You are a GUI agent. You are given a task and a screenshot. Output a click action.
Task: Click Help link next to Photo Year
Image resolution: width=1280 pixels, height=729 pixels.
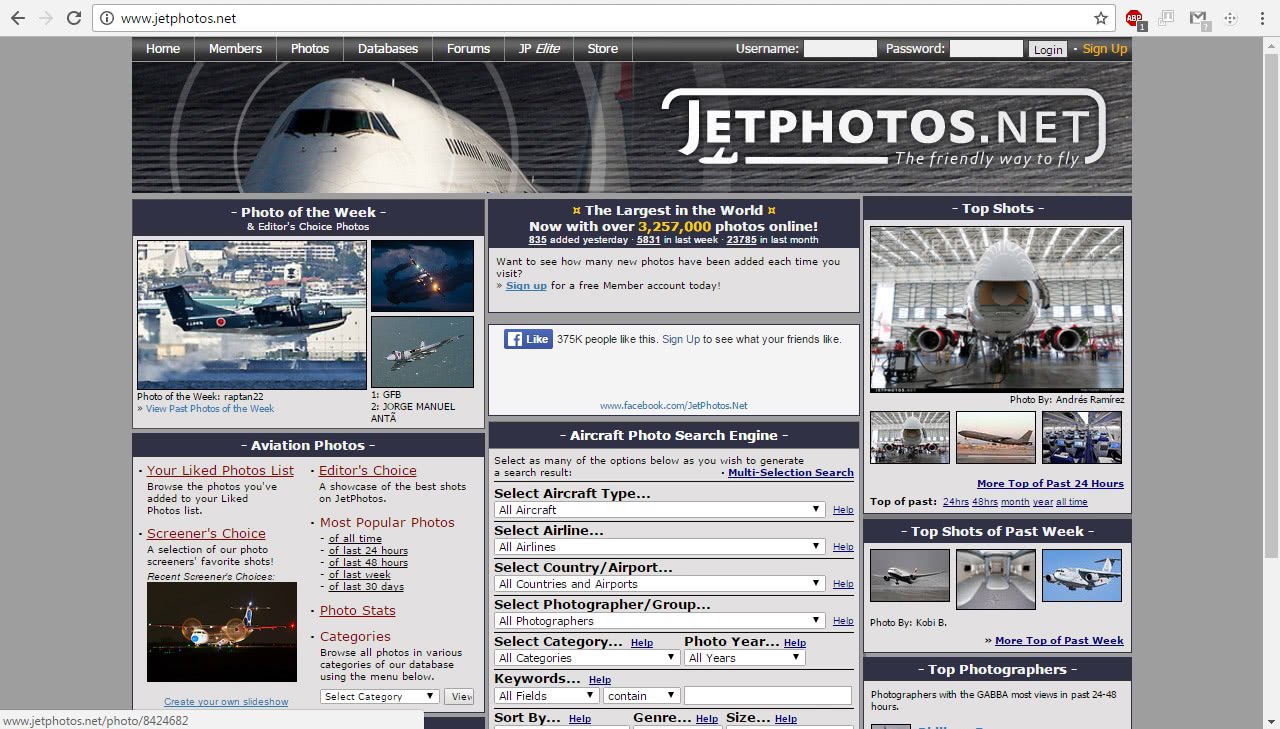pyautogui.click(x=795, y=643)
